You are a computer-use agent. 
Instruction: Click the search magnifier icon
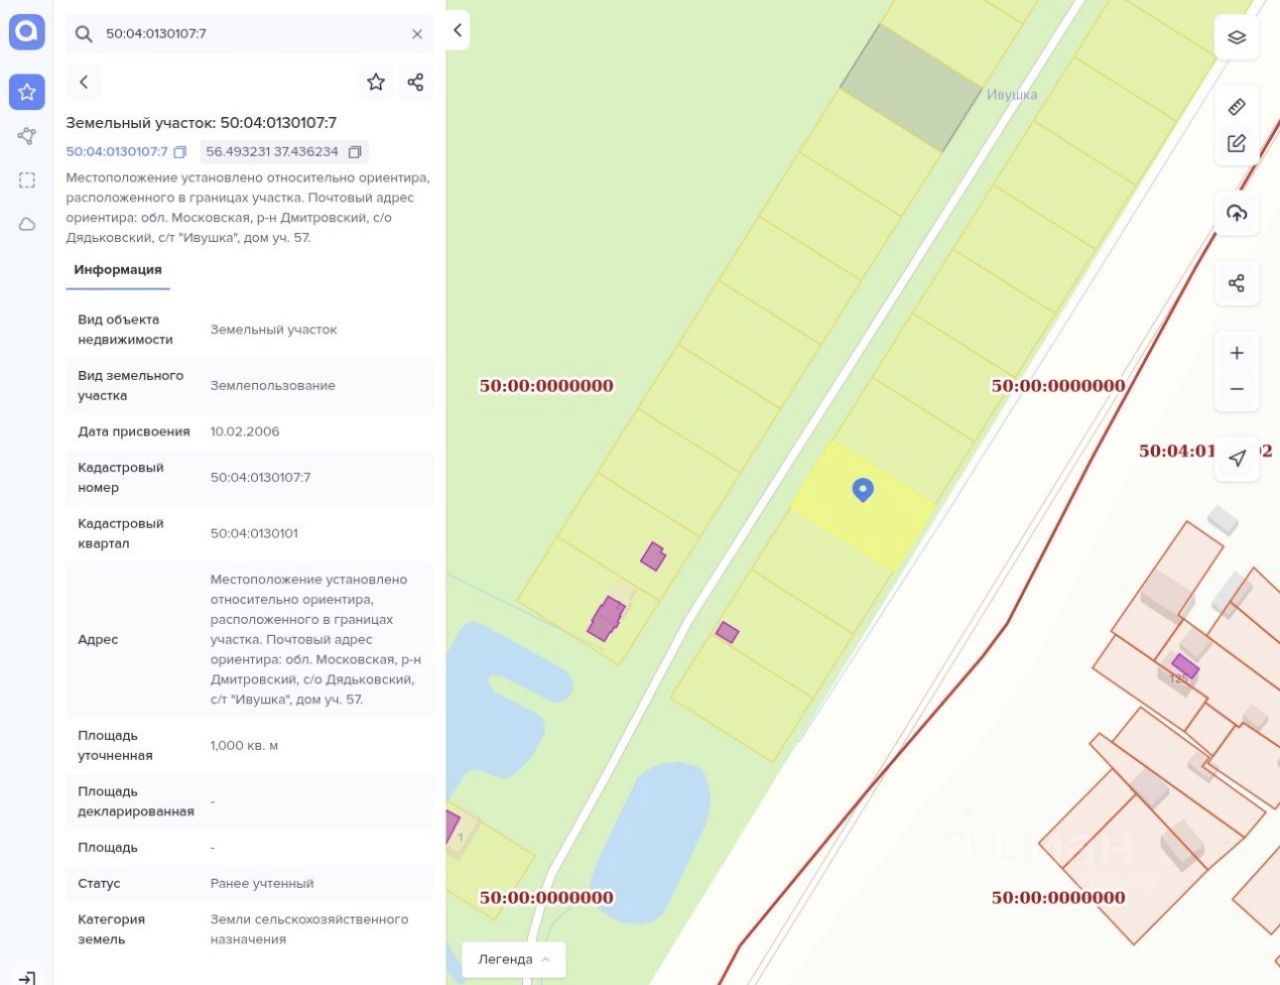[x=84, y=34]
